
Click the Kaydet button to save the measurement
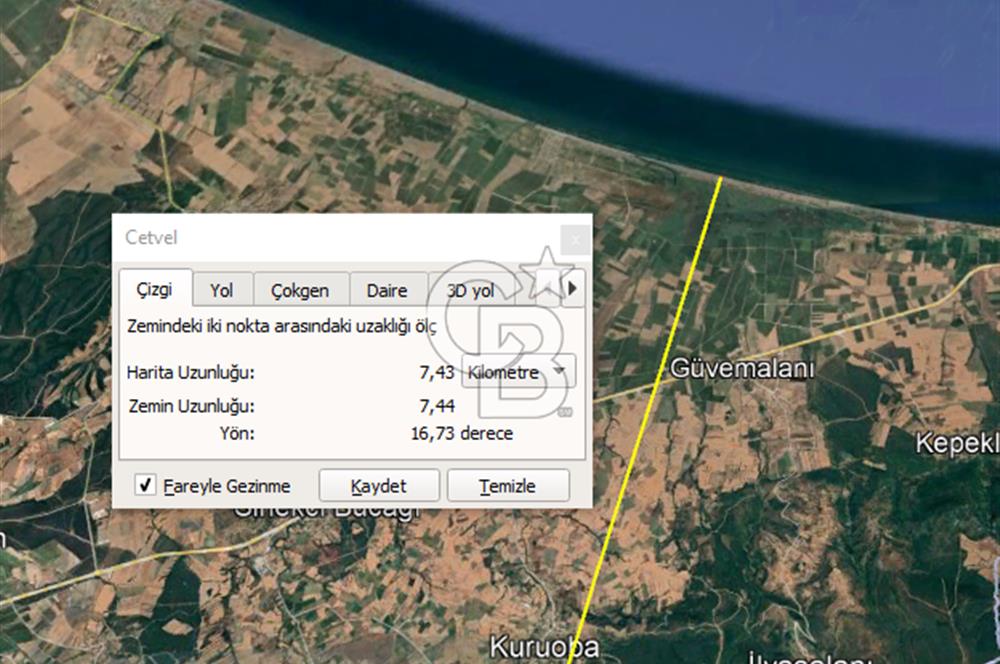point(379,486)
